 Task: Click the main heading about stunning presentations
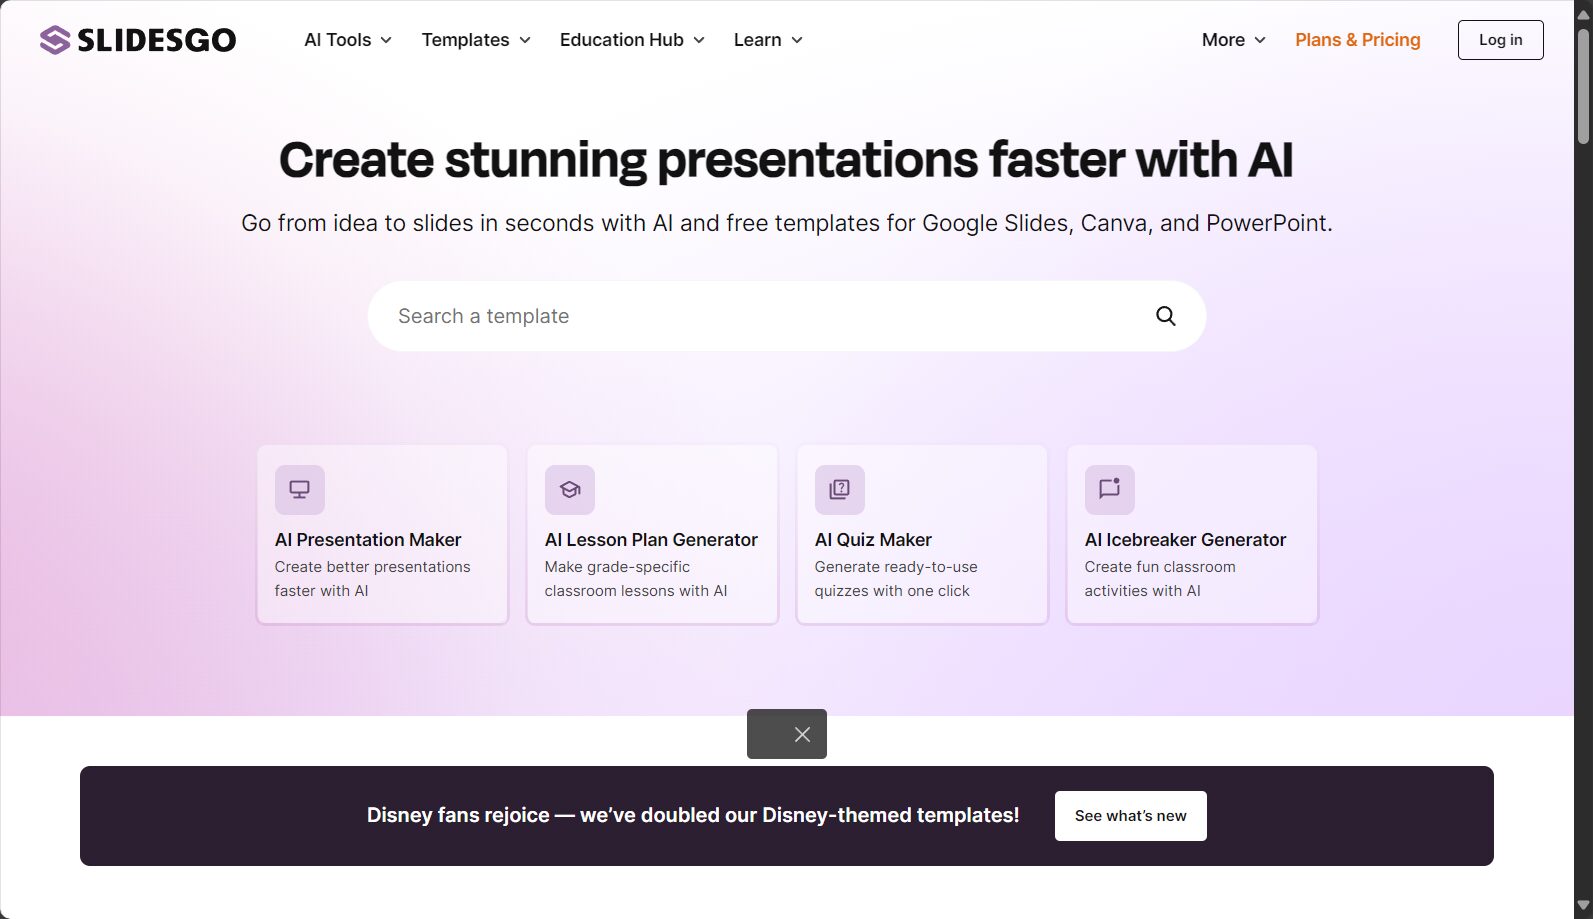(786, 160)
